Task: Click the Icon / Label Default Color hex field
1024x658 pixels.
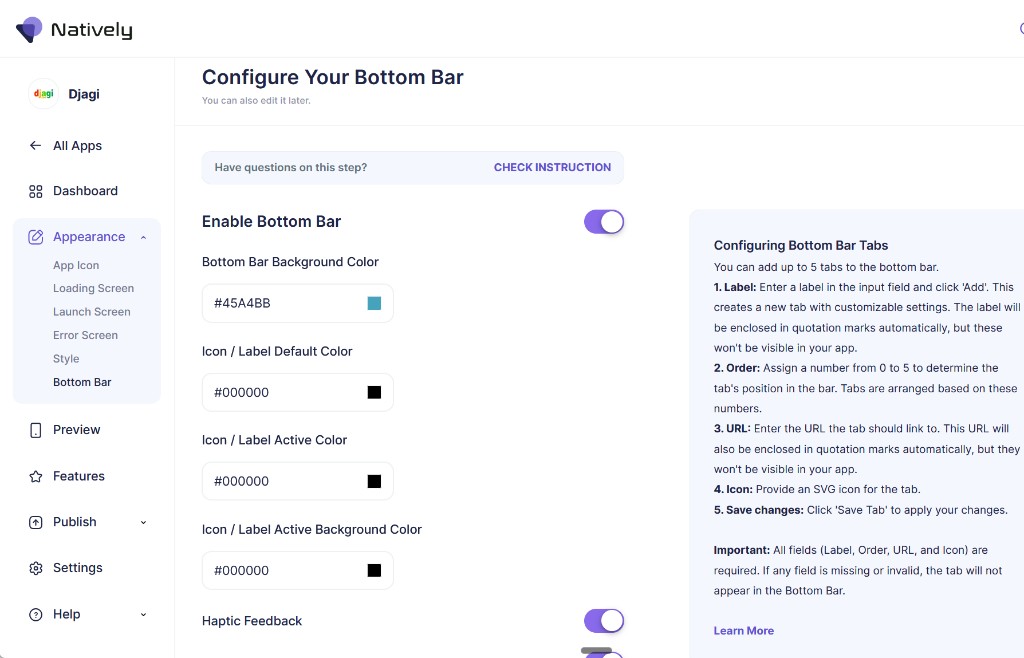Action: tap(298, 392)
